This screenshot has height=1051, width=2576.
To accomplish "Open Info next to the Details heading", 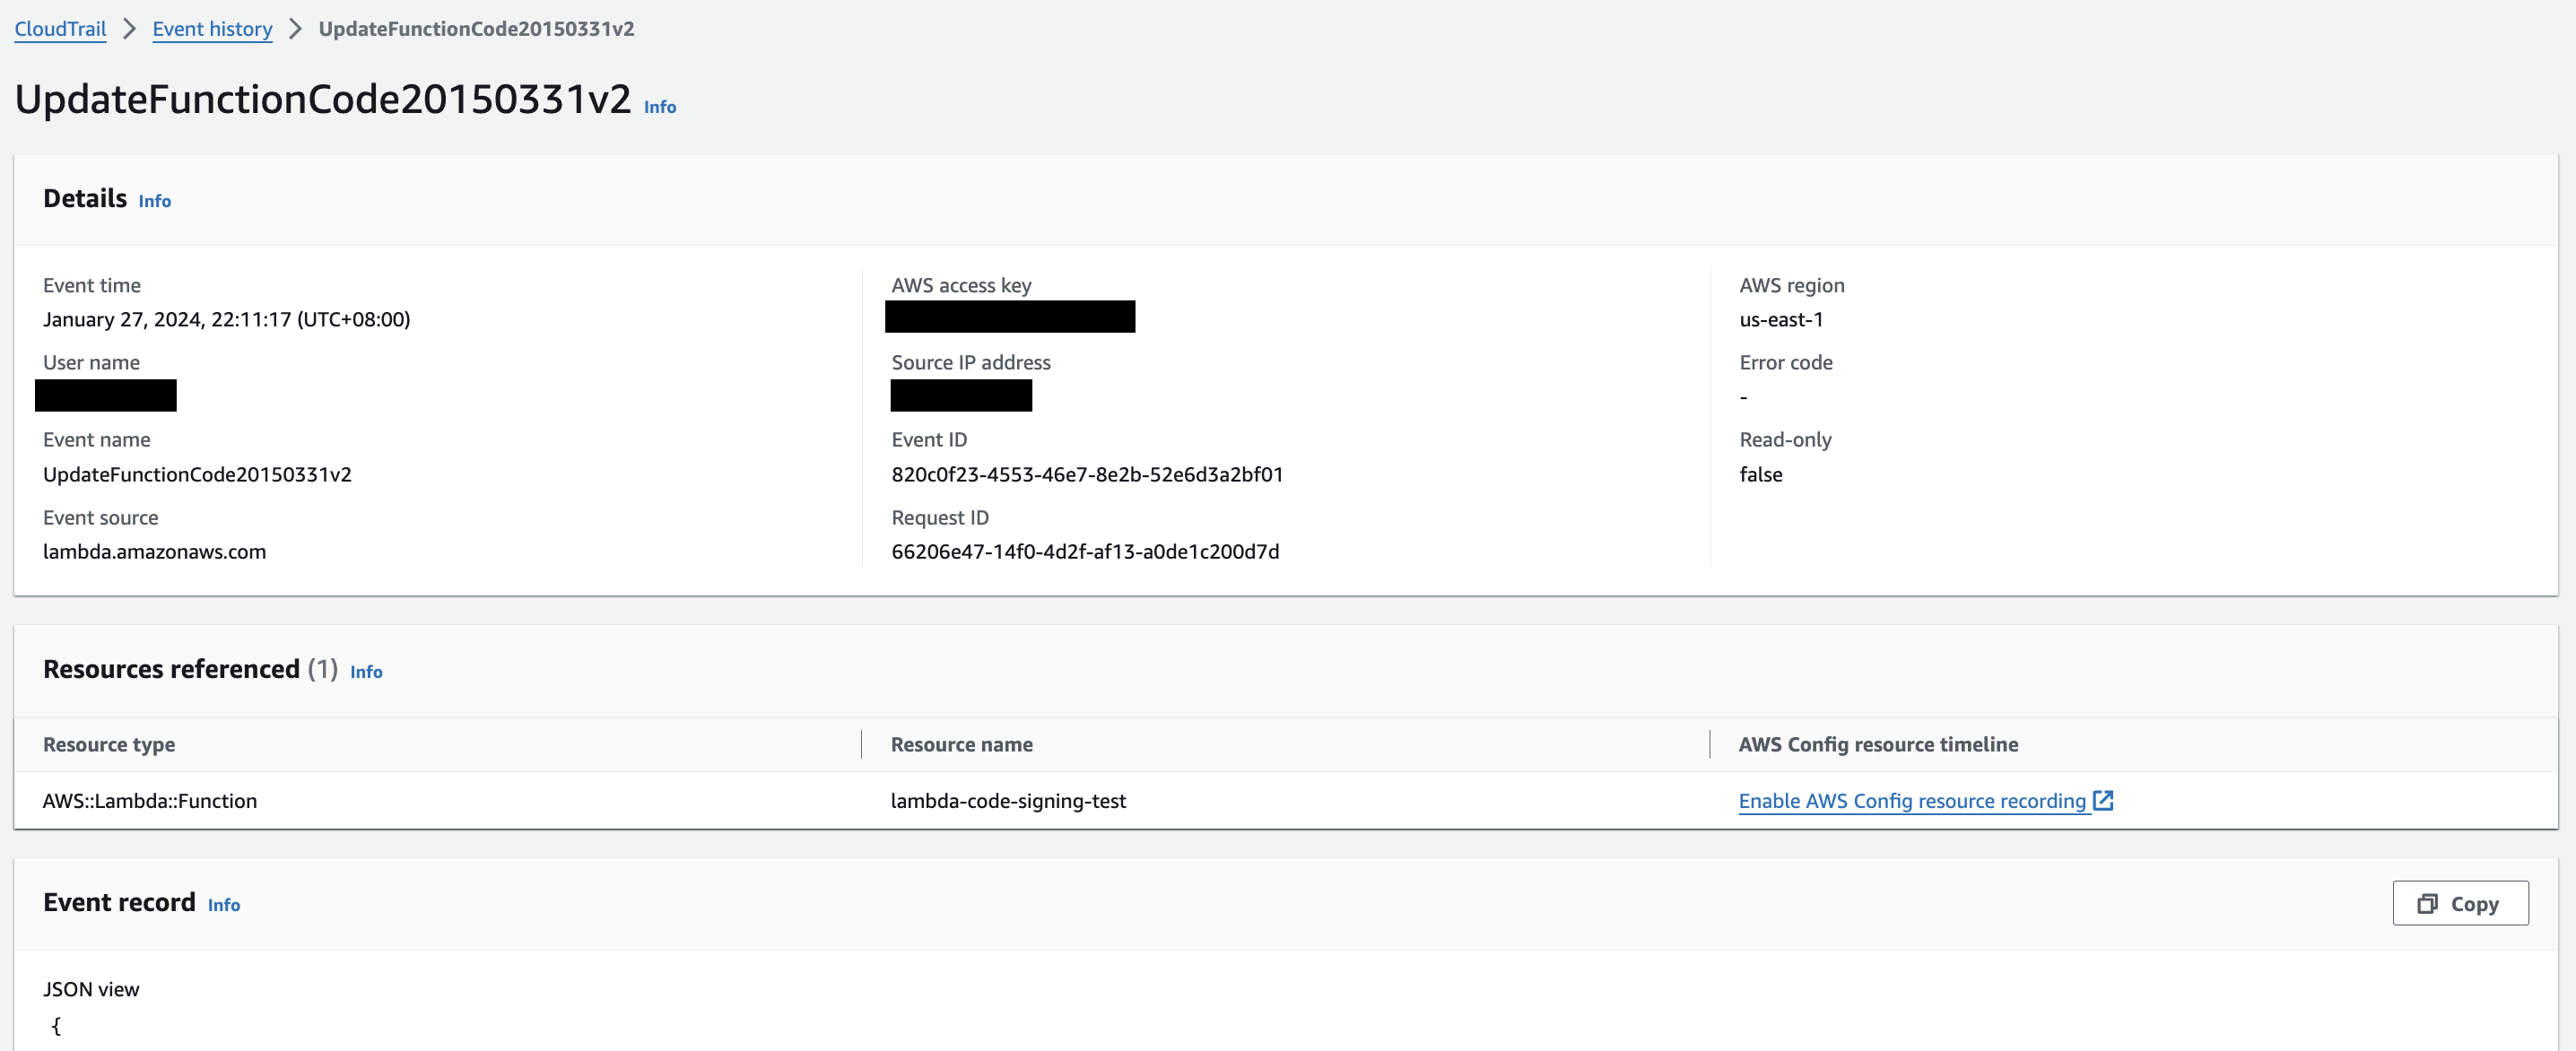I will [155, 201].
